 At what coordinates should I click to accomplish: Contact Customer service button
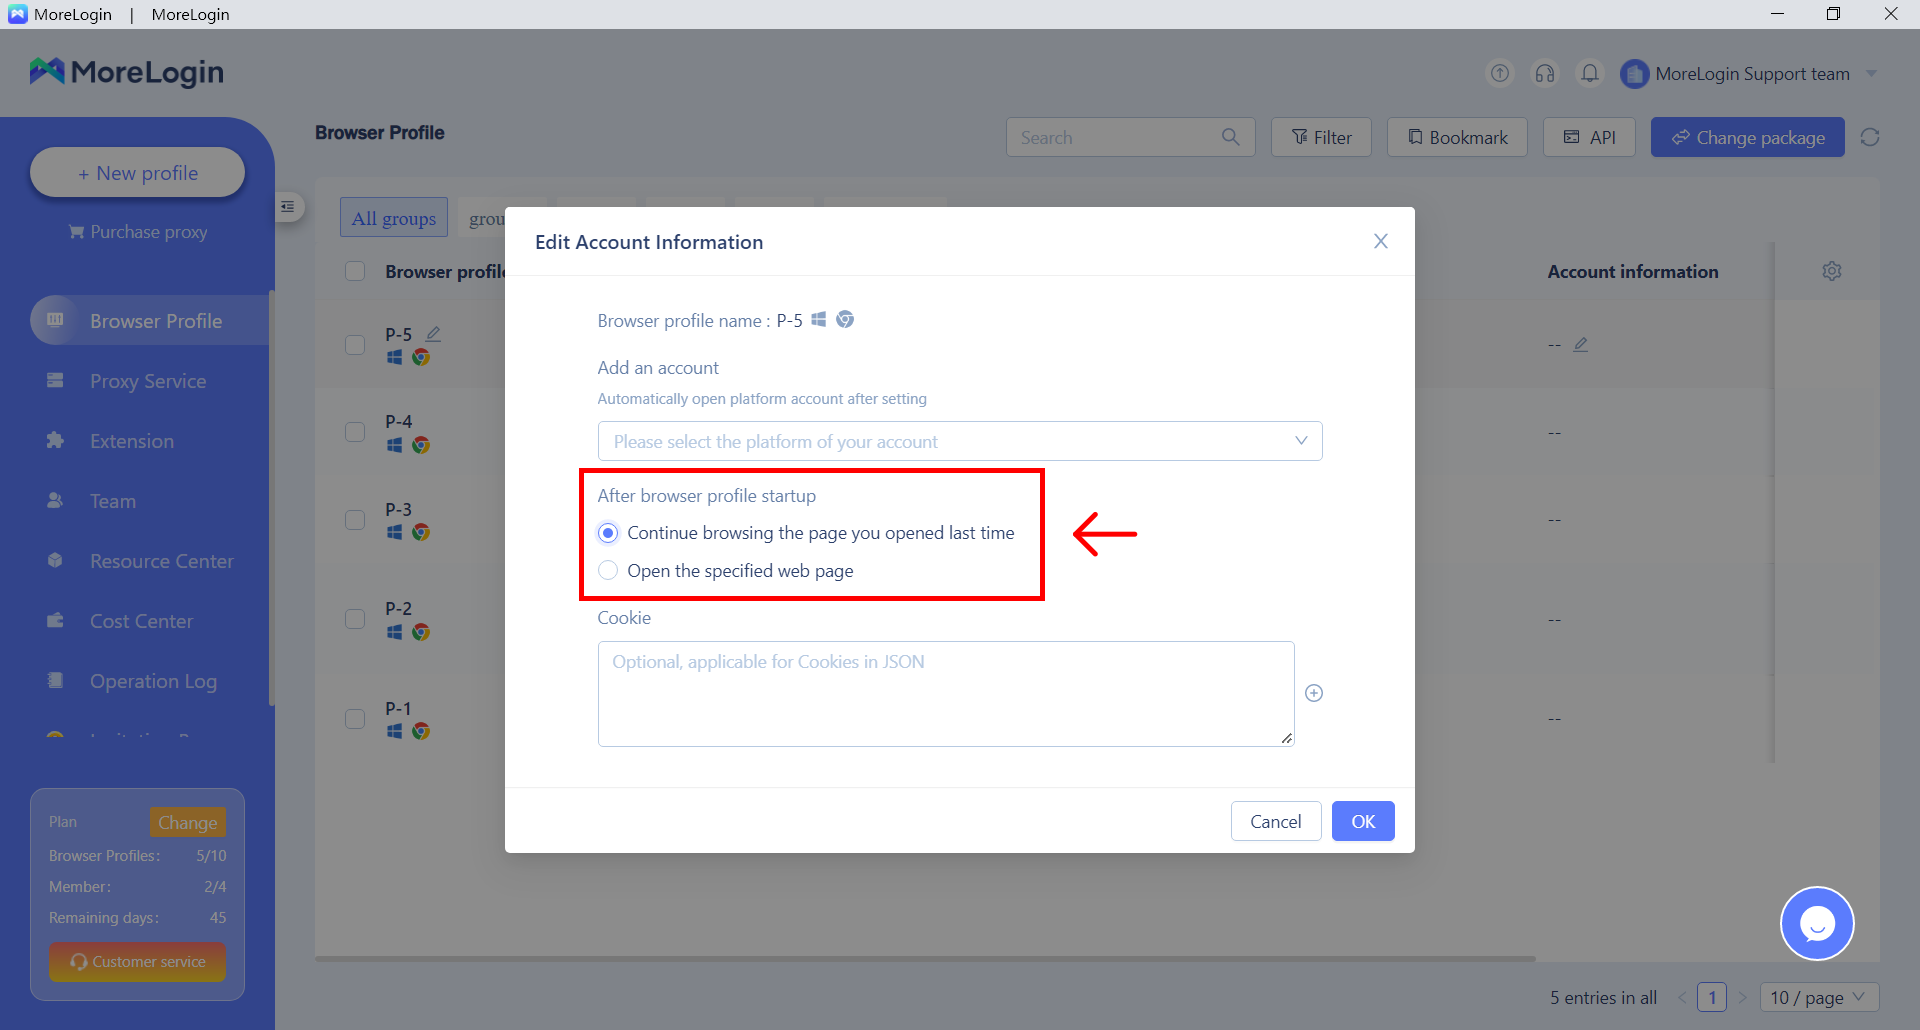point(138,962)
